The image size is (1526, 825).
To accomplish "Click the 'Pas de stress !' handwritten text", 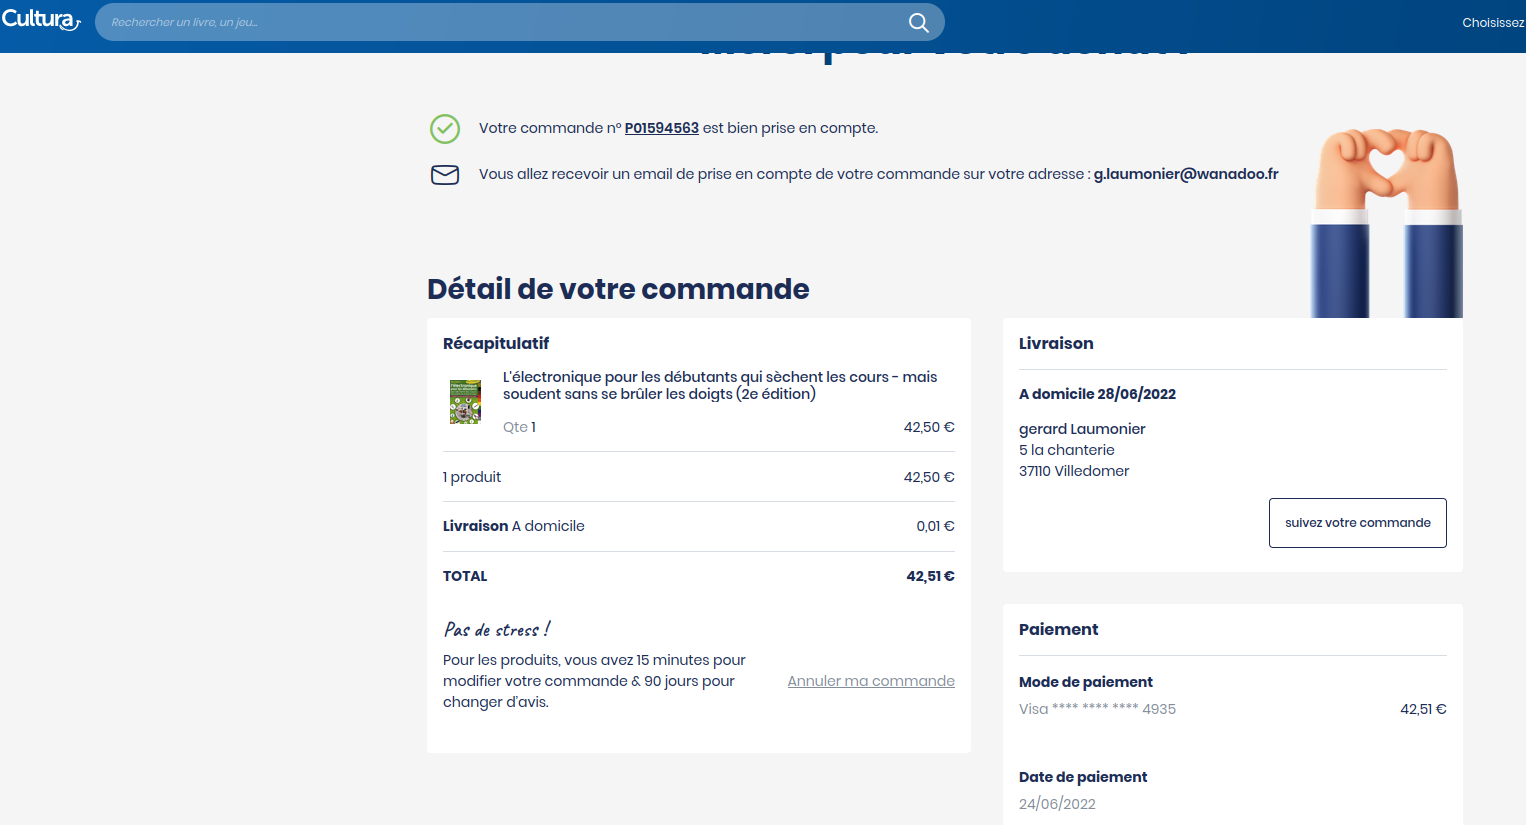I will 496,630.
